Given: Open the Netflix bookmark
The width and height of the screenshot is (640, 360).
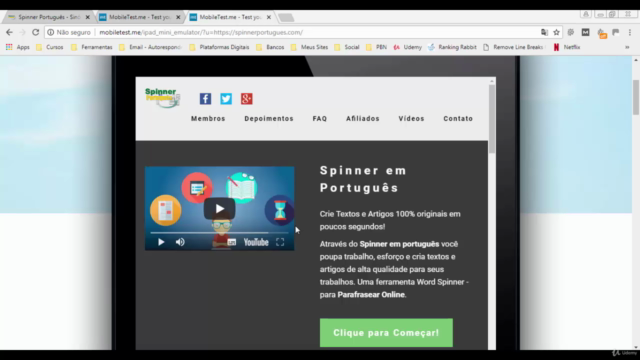Looking at the screenshot, I should (567, 47).
